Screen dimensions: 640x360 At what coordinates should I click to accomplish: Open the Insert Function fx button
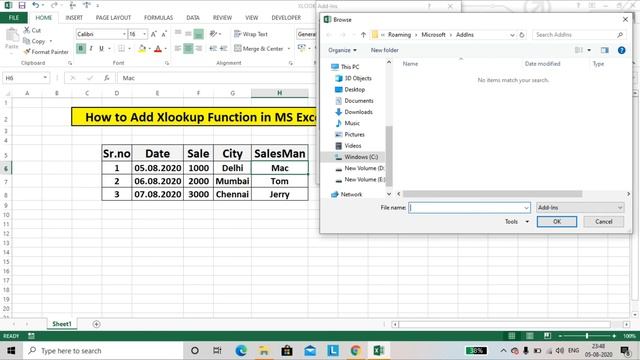pyautogui.click(x=107, y=78)
